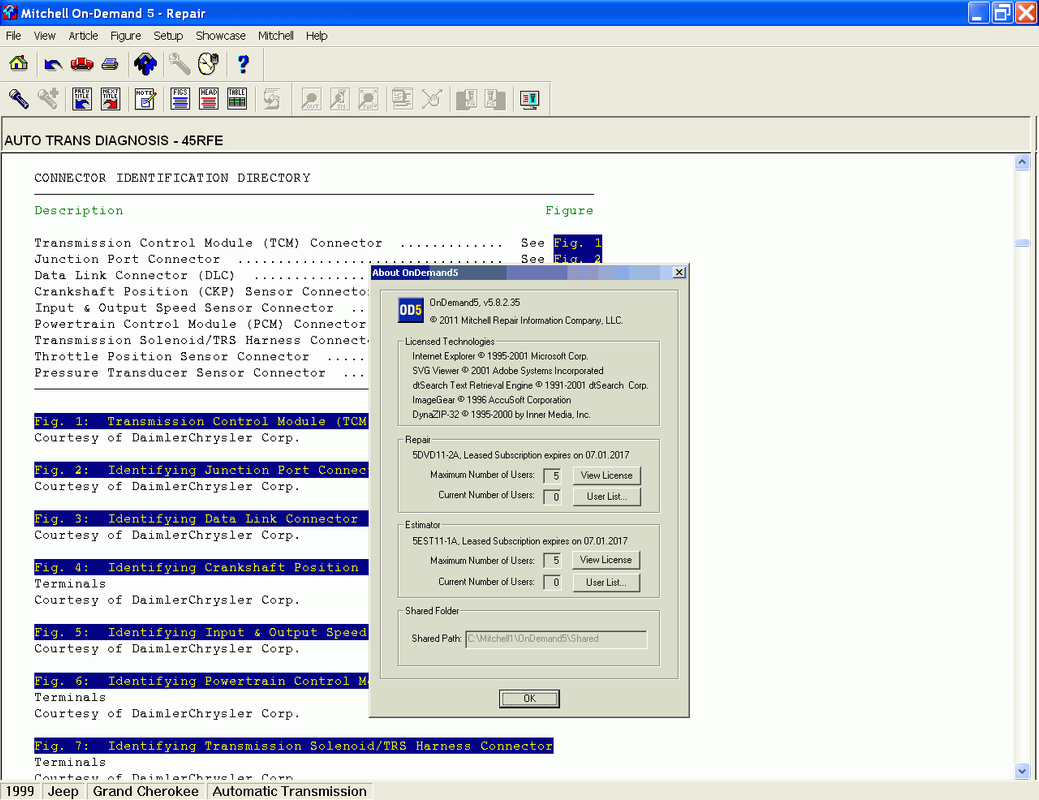Click the previous figure icon

[466, 99]
